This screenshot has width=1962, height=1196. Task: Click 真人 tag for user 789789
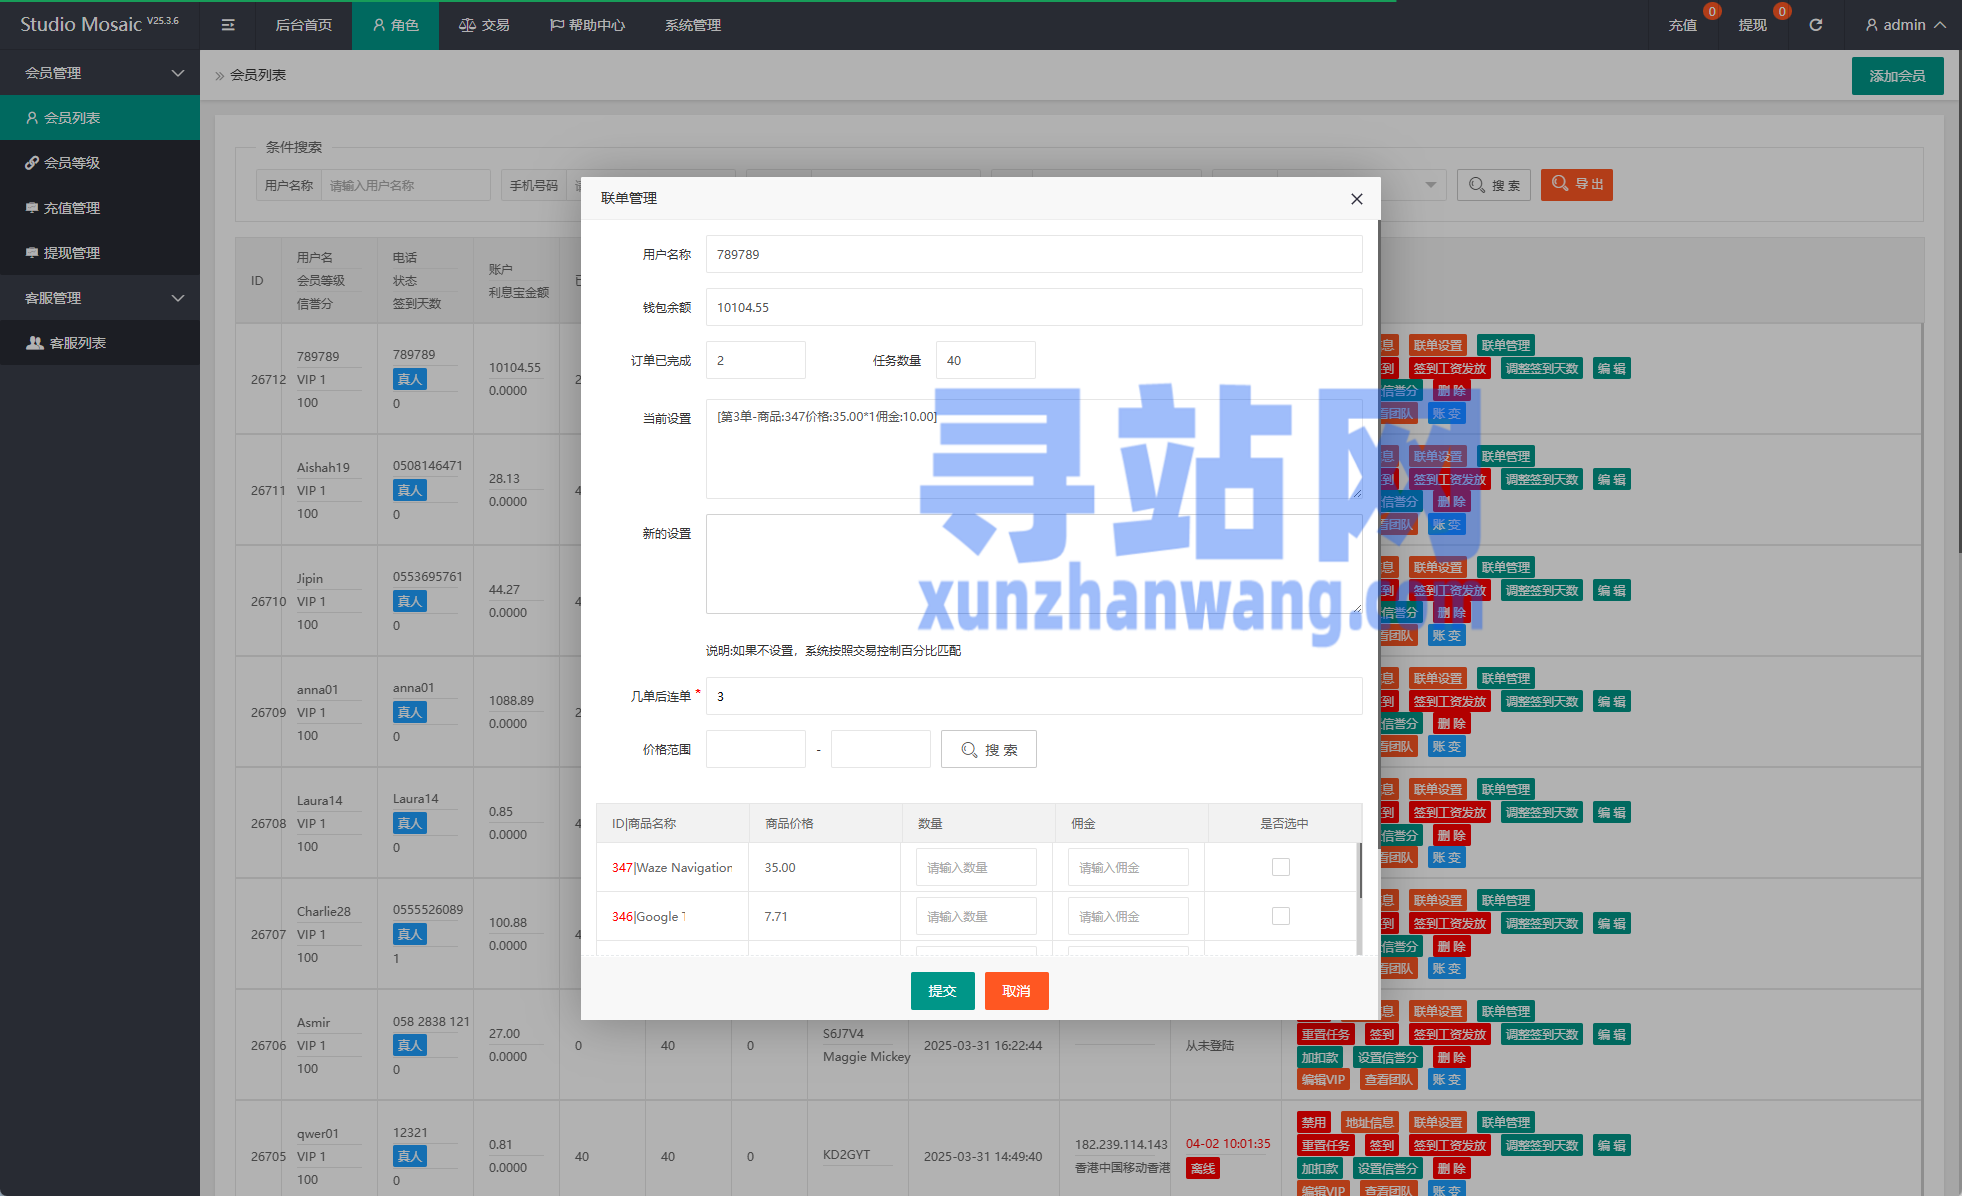tap(410, 379)
